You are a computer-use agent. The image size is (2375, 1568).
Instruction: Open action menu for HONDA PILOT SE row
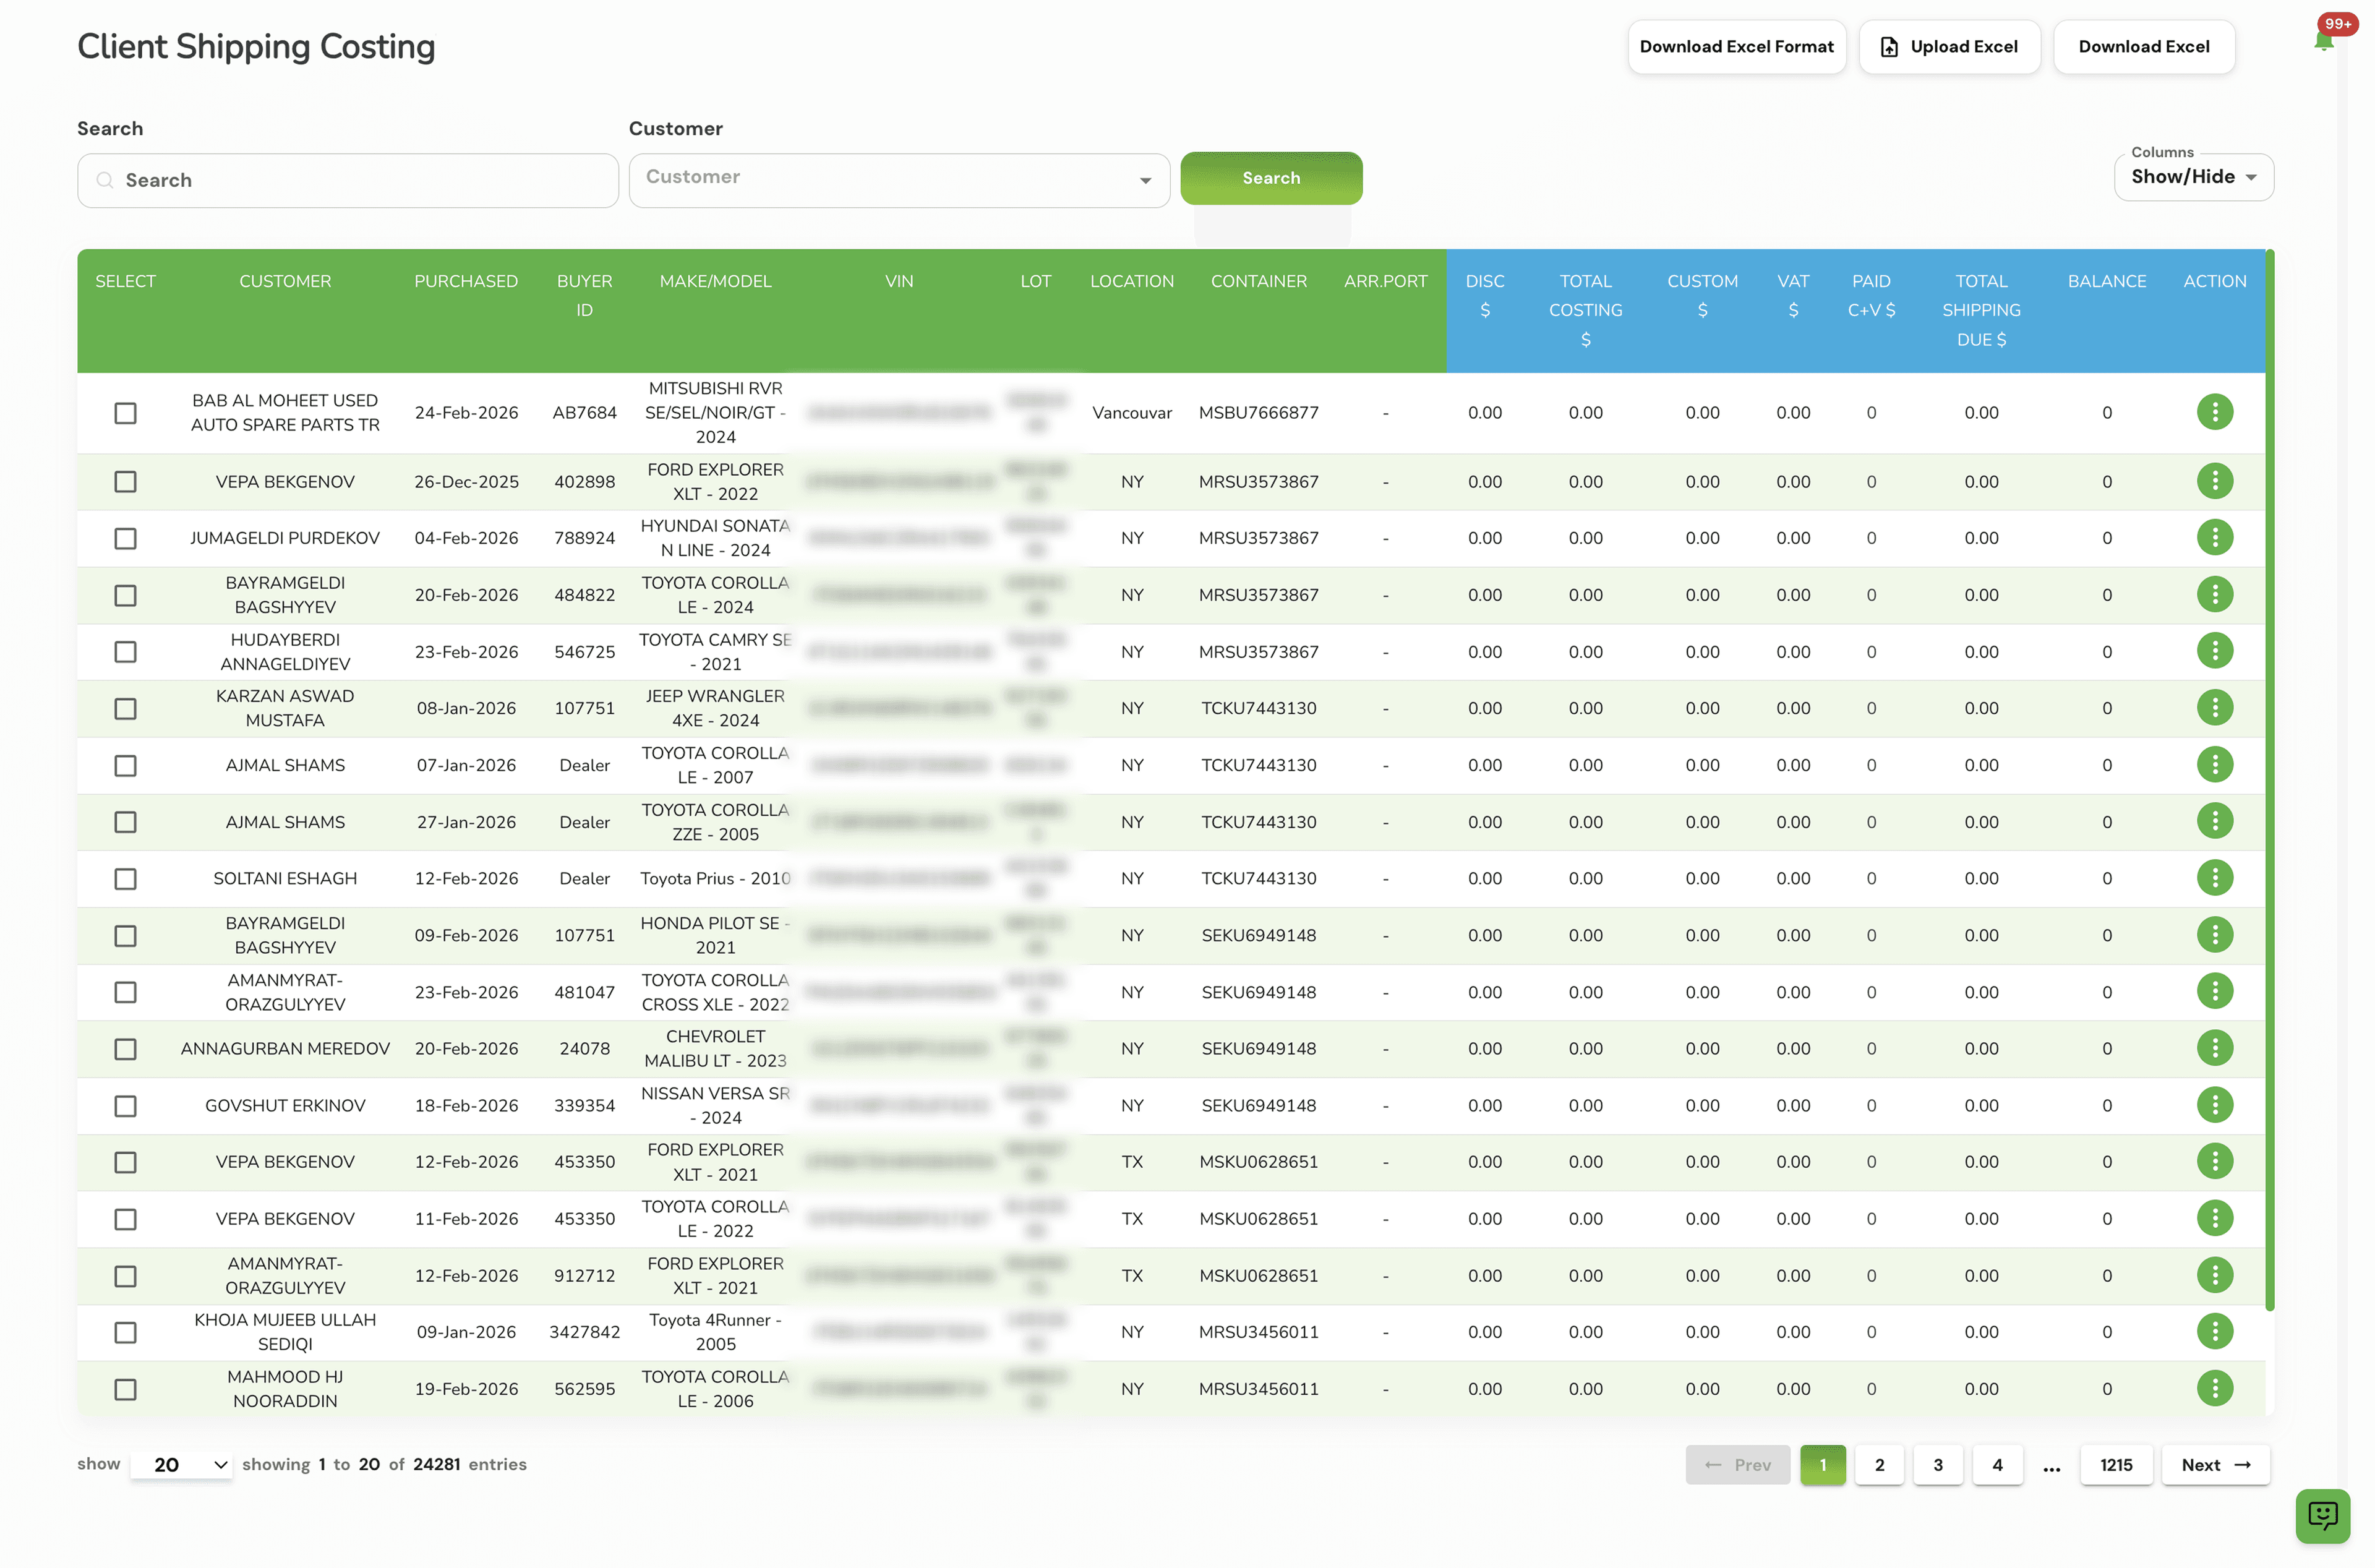point(2214,935)
